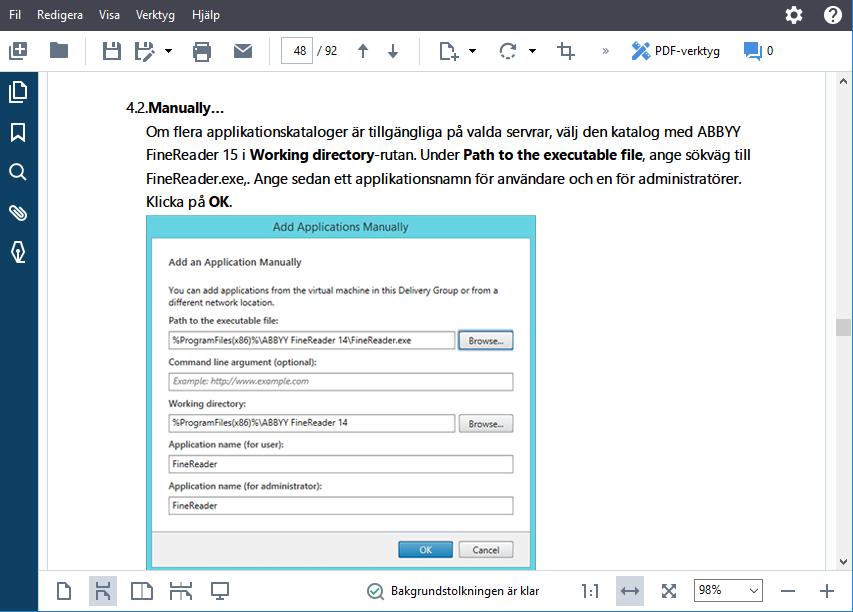Expand the Rotate dropdown arrow
The width and height of the screenshot is (853, 612).
533,51
